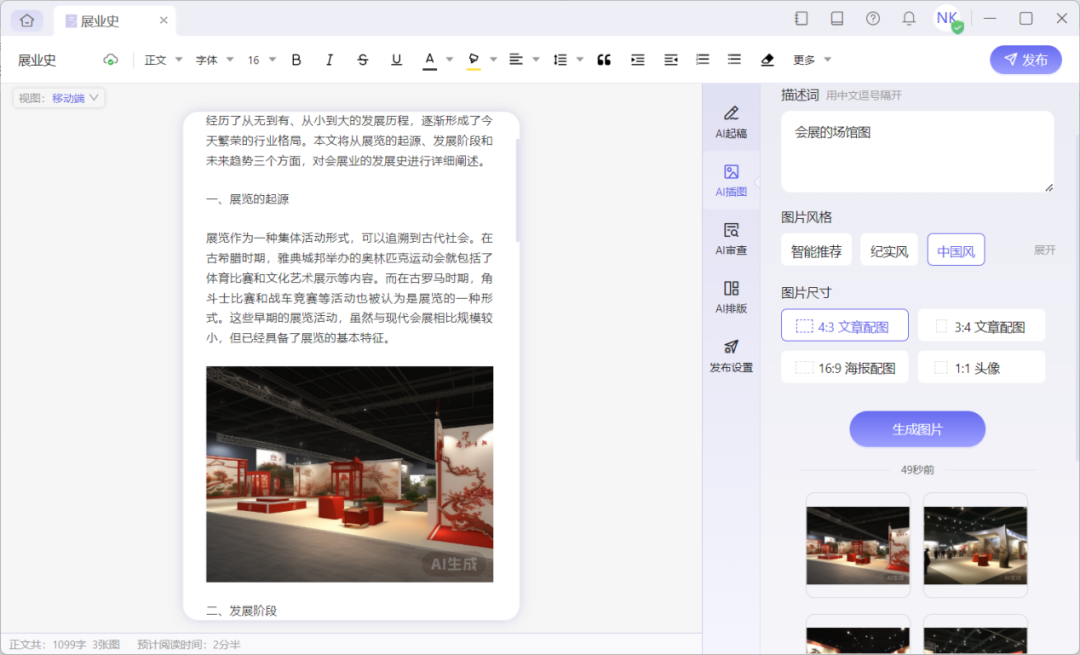
Task: Toggle bold formatting
Action: 296,60
